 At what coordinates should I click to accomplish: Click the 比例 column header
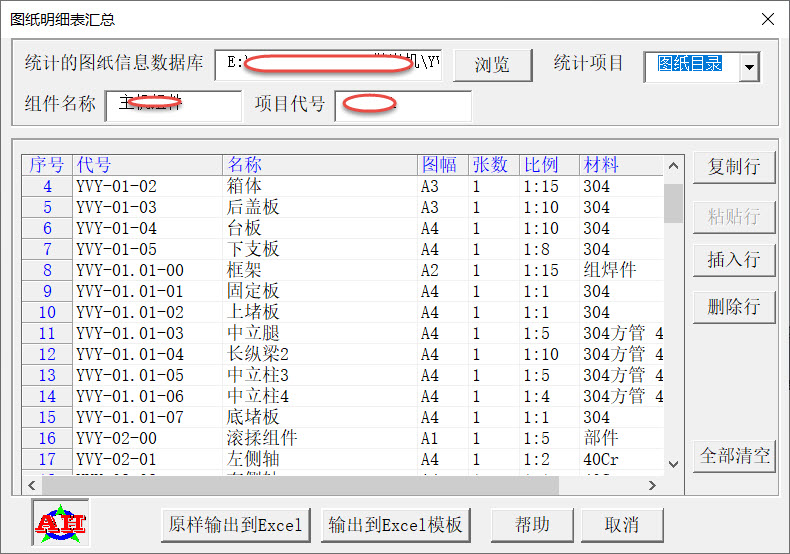tap(549, 165)
